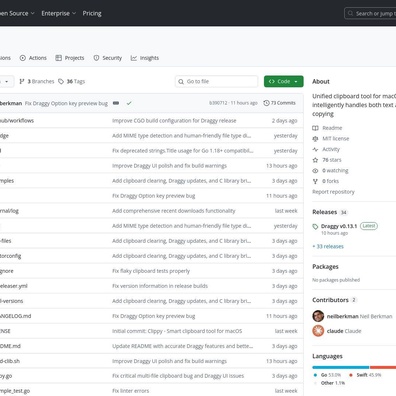Open the Readme link in About
The height and width of the screenshot is (396, 396).
[x=332, y=128]
